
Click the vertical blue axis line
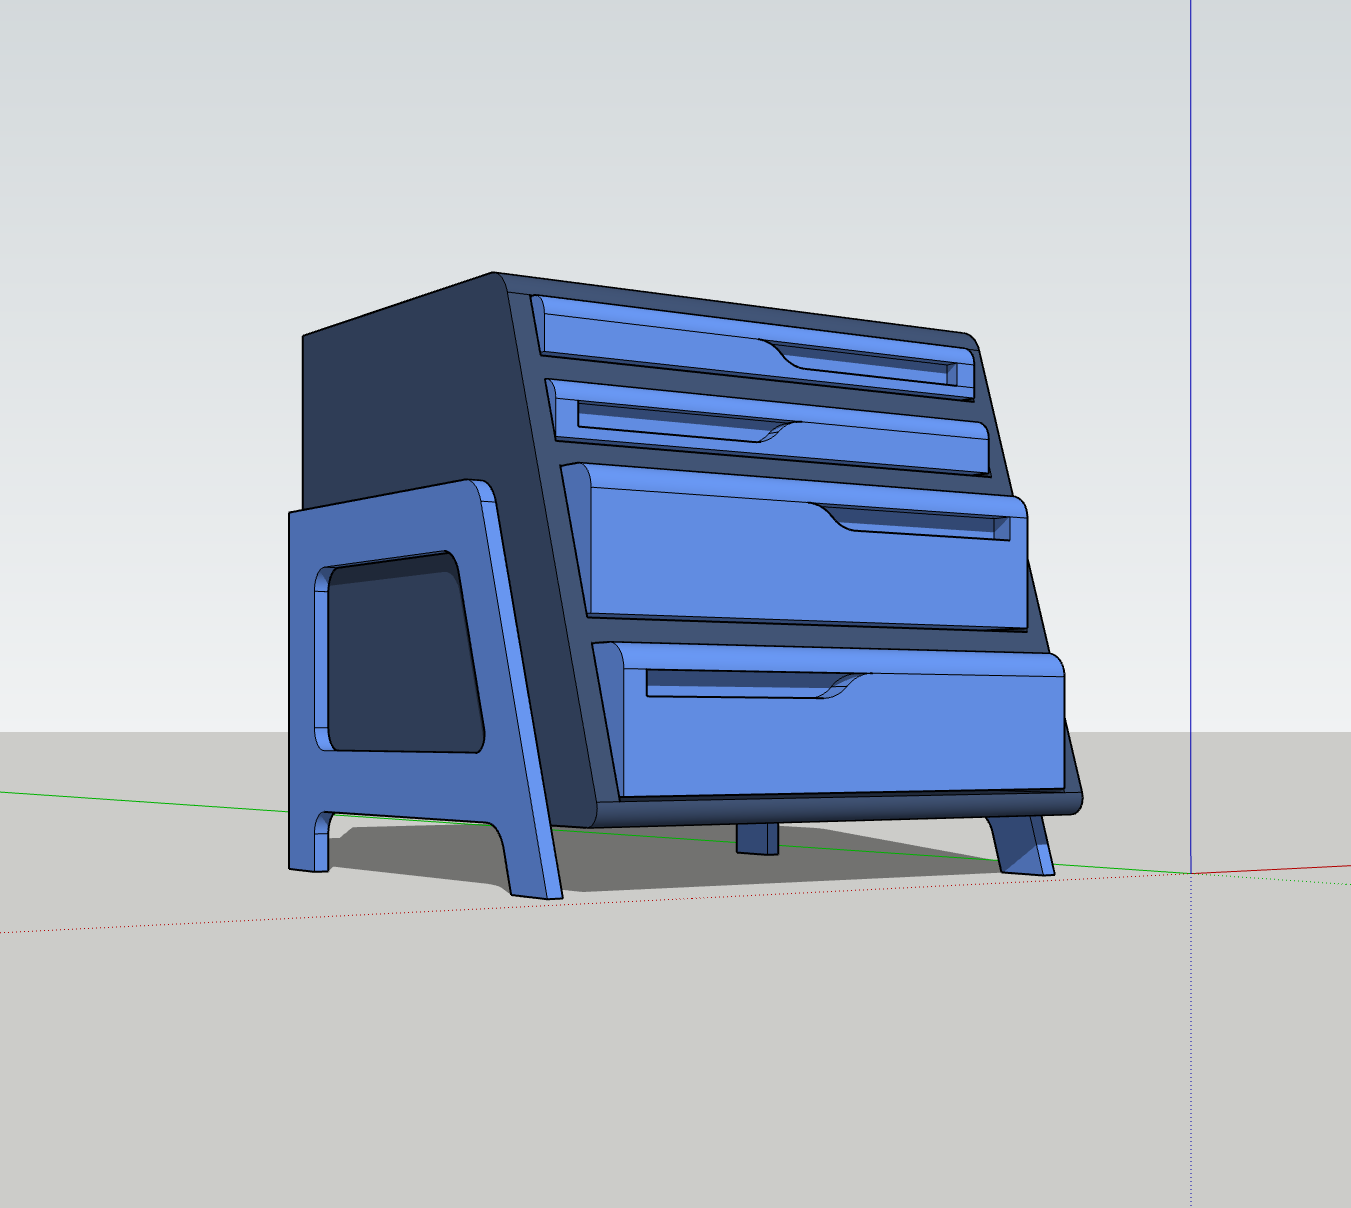click(x=1192, y=400)
